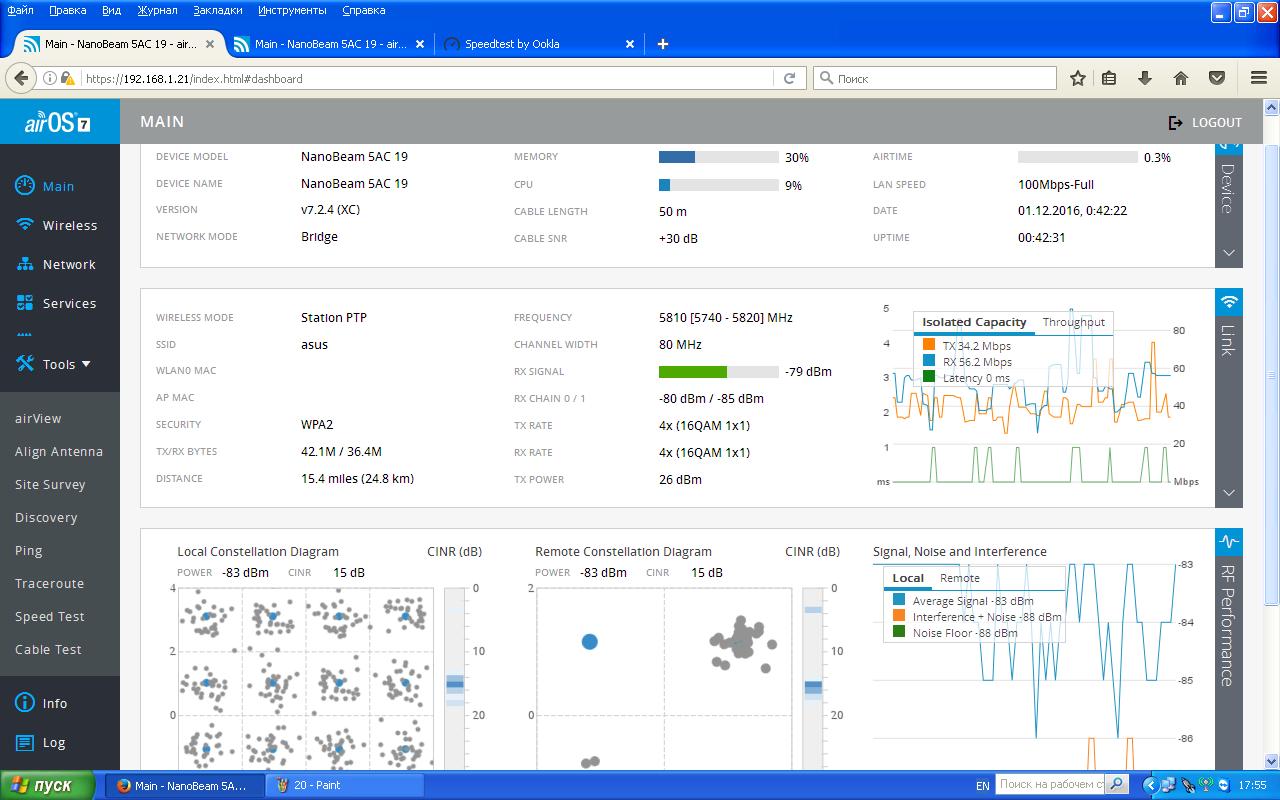This screenshot has height=800, width=1280.
Task: Open the Правка menu
Action: 67,10
